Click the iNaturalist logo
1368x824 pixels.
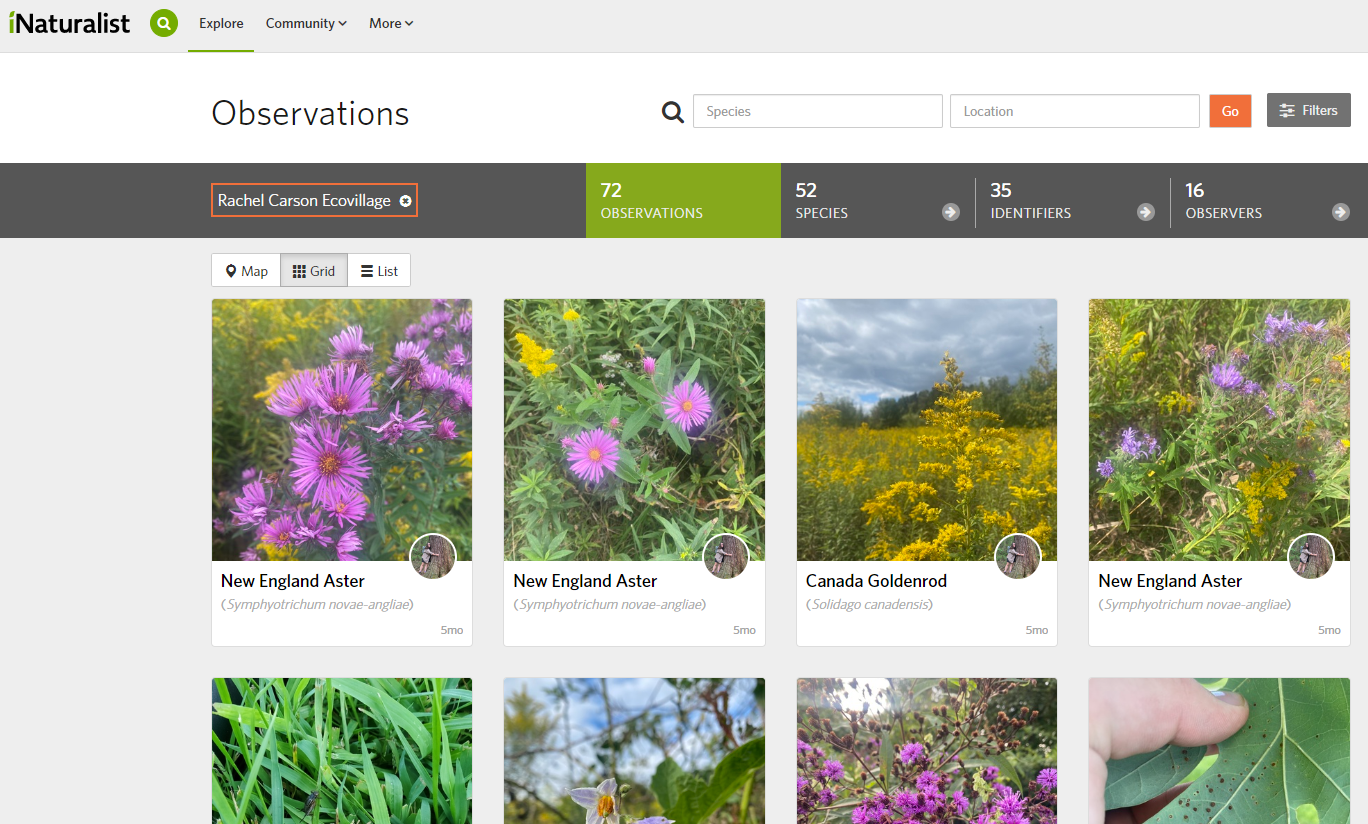tap(70, 23)
